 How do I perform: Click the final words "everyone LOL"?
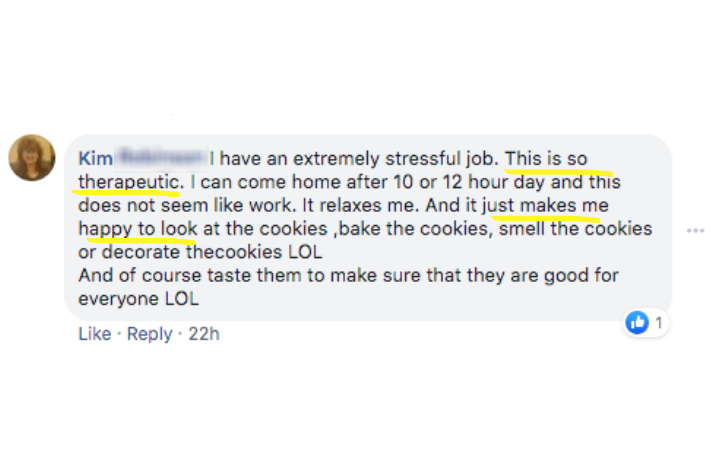point(139,298)
